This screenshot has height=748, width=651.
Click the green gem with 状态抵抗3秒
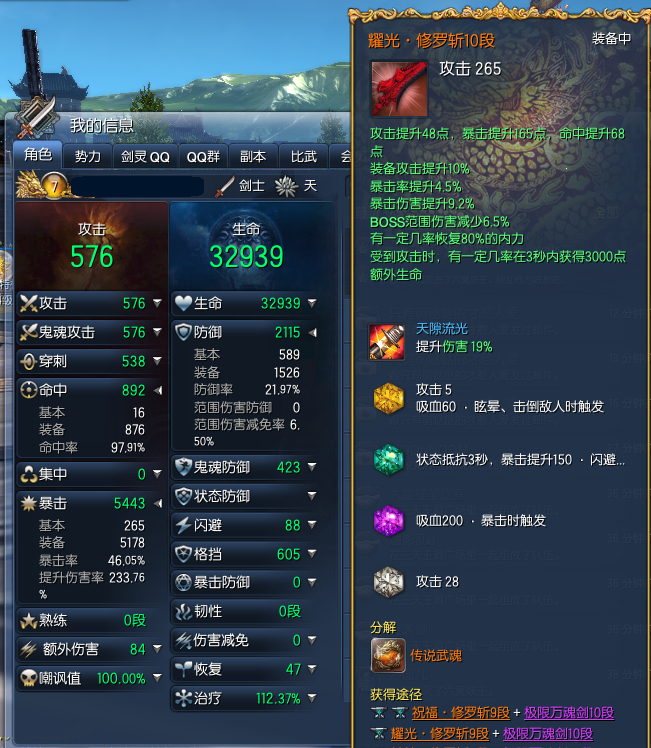pyautogui.click(x=389, y=459)
